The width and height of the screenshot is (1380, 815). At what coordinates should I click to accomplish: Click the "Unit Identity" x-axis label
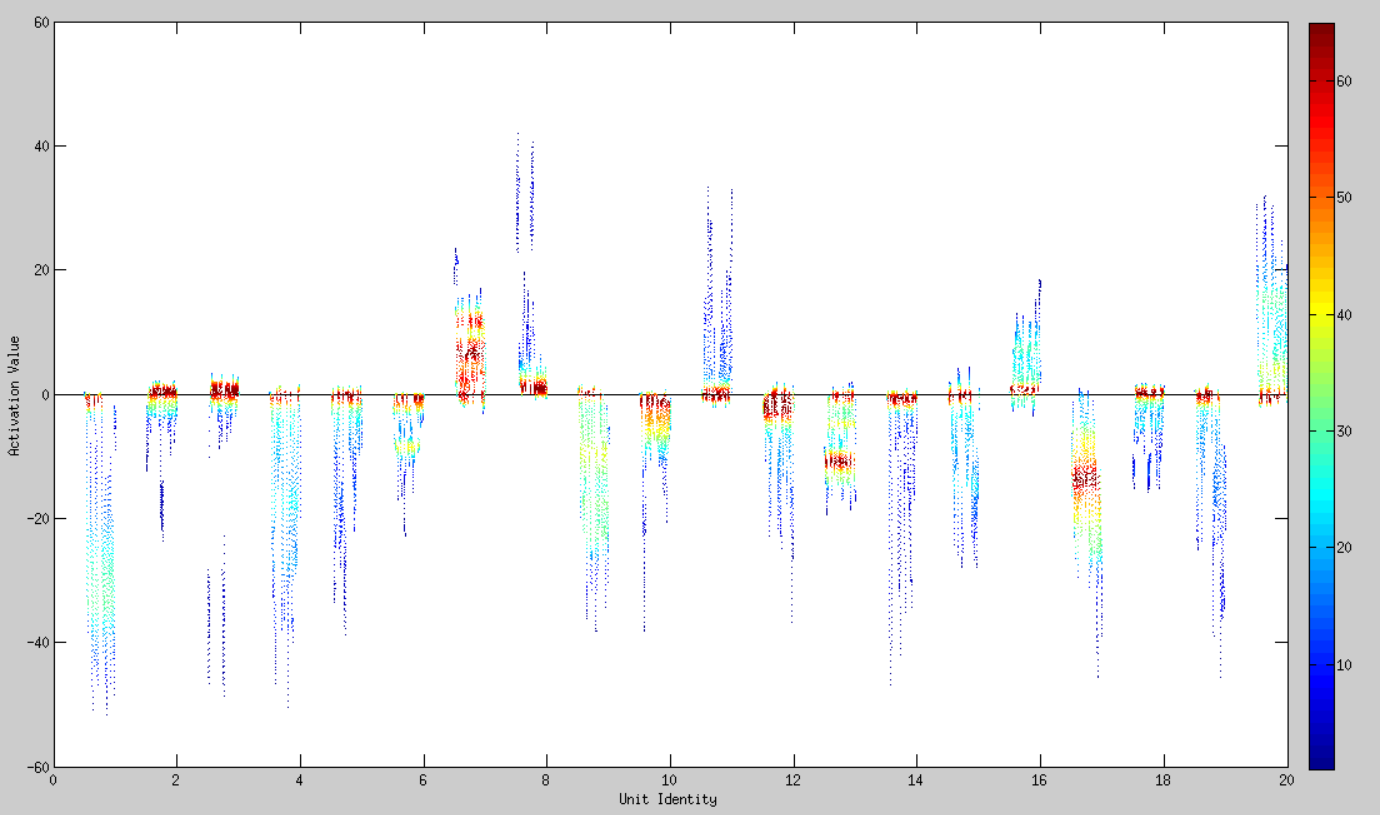pyautogui.click(x=667, y=799)
